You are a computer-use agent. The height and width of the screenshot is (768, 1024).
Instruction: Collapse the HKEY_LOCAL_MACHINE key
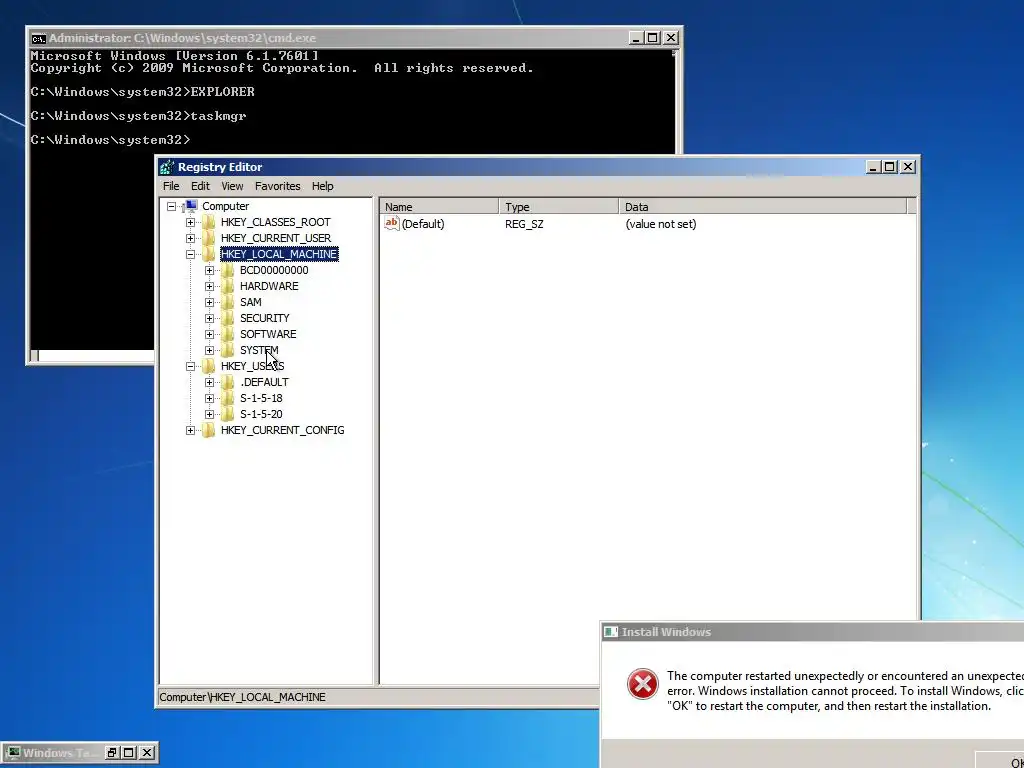(x=190, y=254)
